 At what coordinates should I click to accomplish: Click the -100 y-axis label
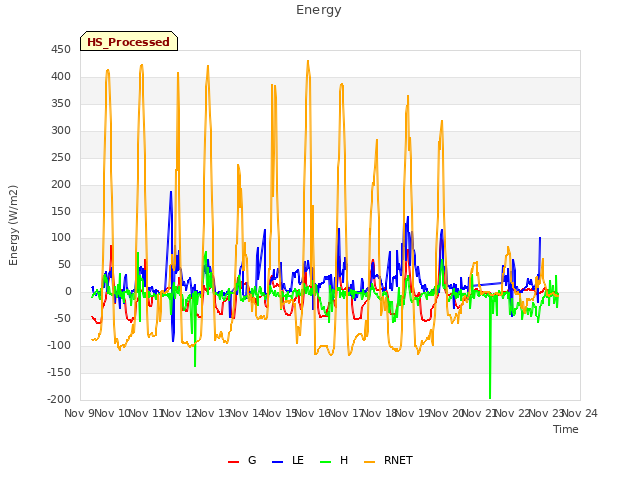tap(59, 346)
